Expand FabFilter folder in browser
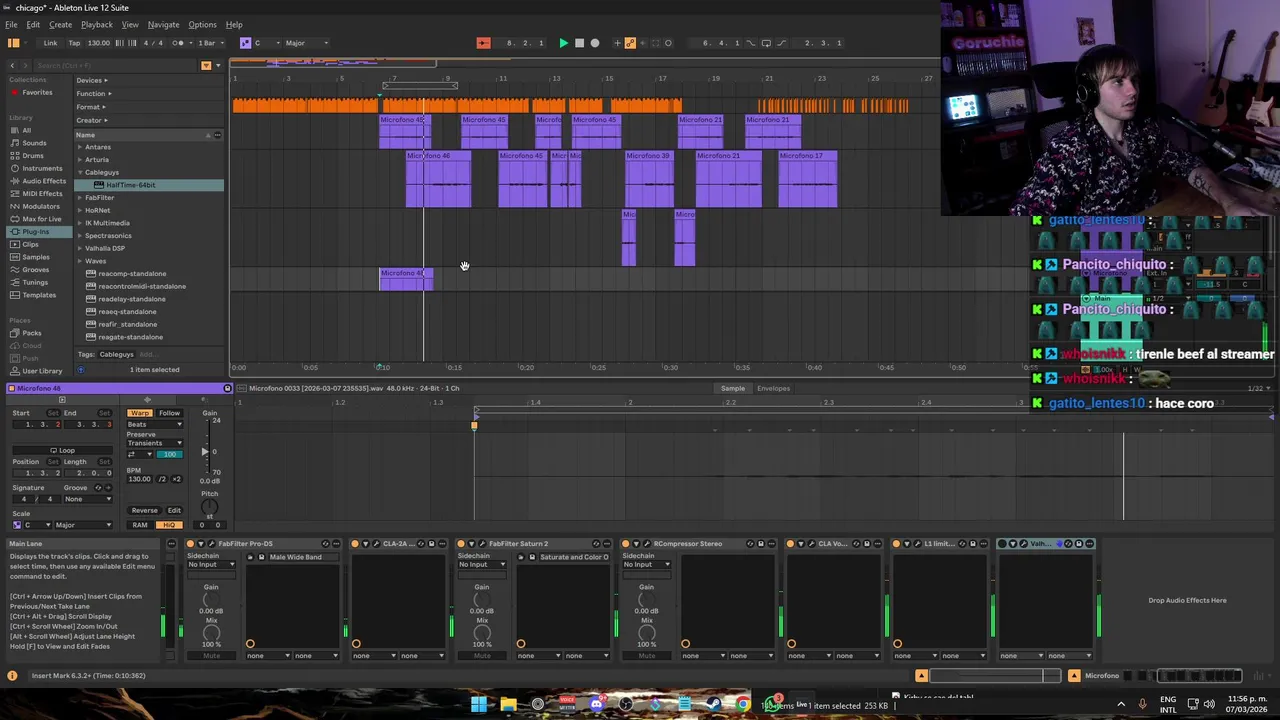The image size is (1280, 720). click(x=80, y=198)
